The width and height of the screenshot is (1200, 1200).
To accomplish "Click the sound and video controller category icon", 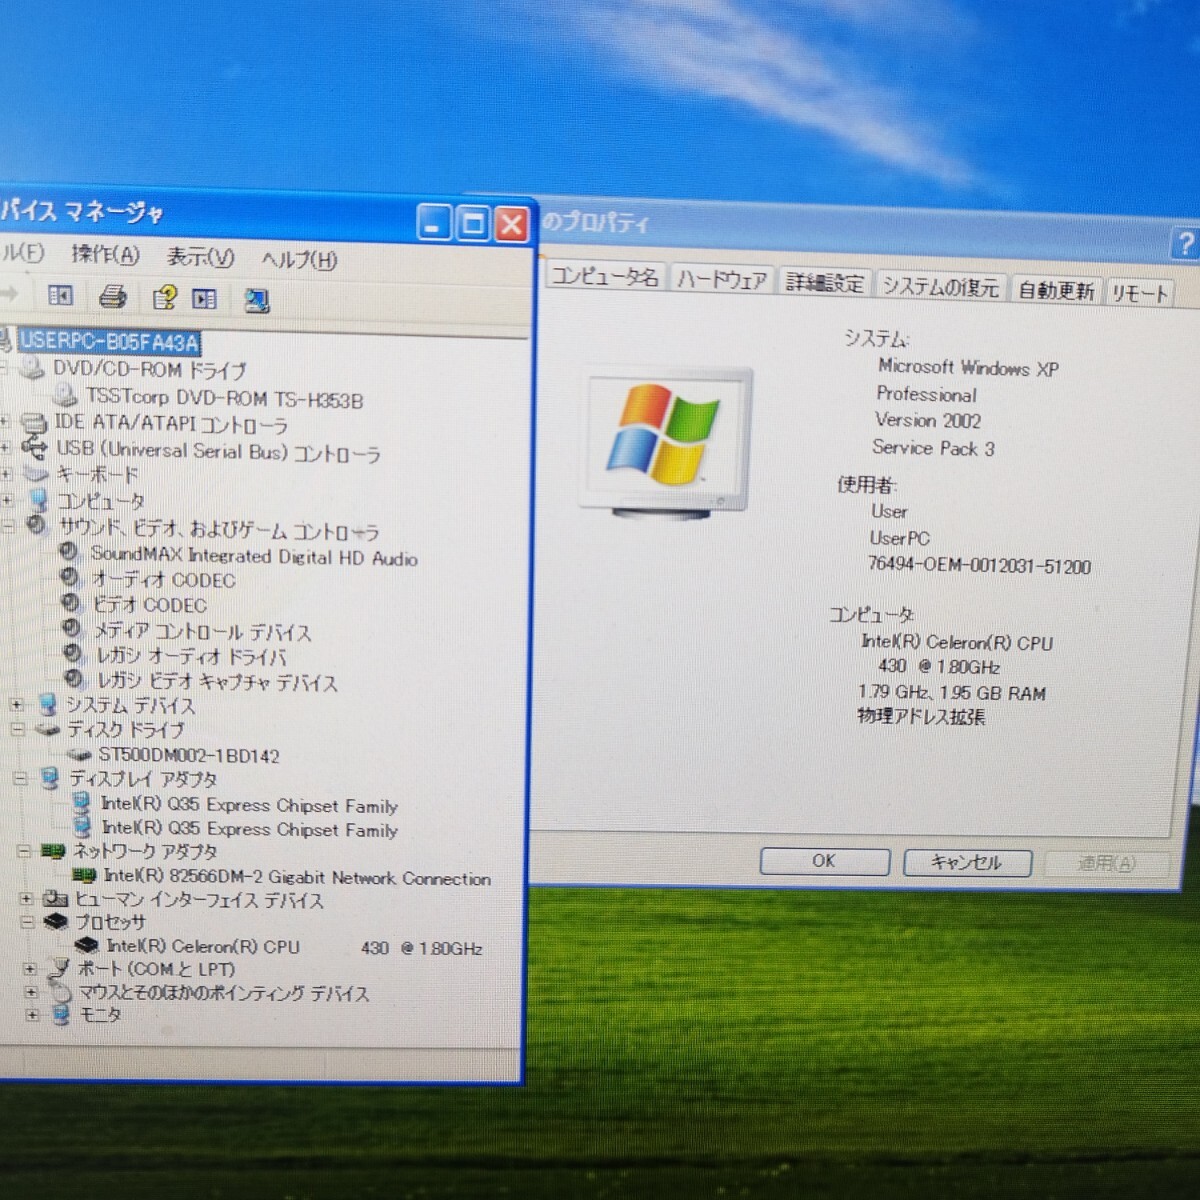I will pyautogui.click(x=38, y=525).
